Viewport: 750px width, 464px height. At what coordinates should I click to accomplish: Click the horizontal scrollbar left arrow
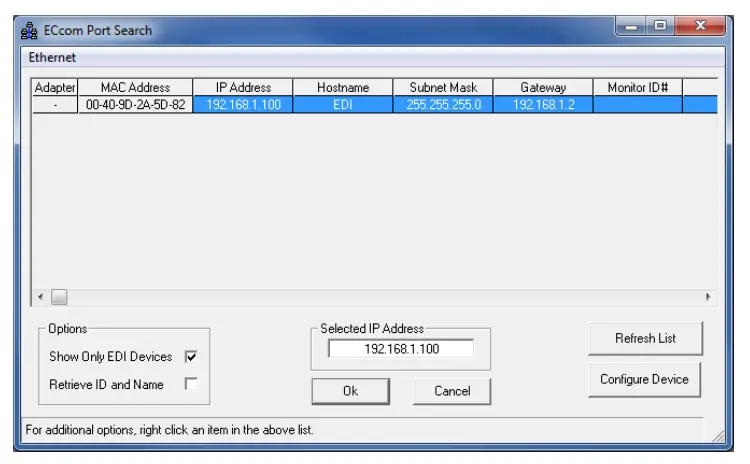tap(41, 297)
